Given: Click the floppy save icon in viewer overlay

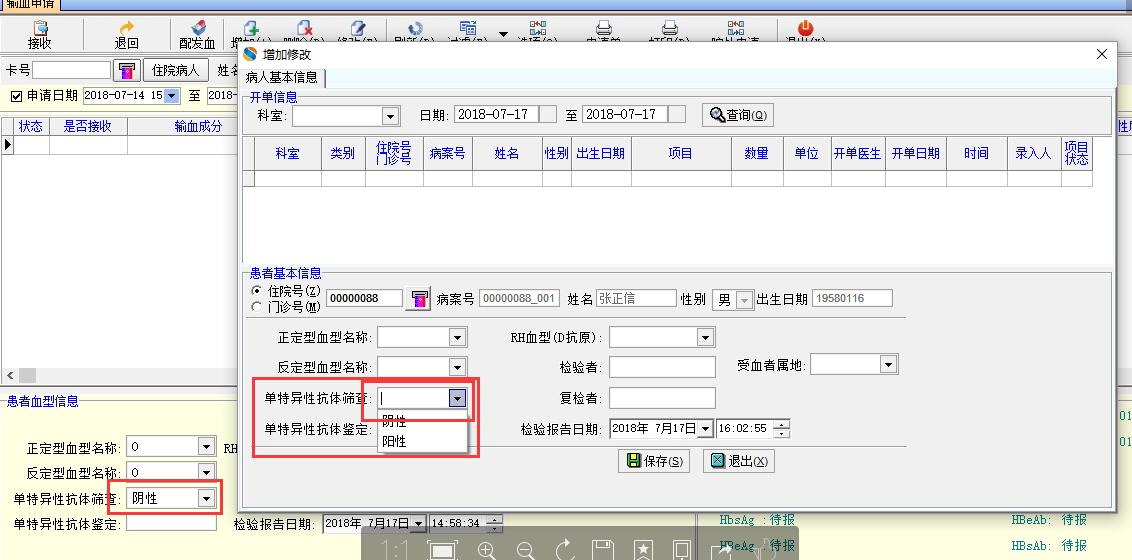Looking at the screenshot, I should pos(604,551).
